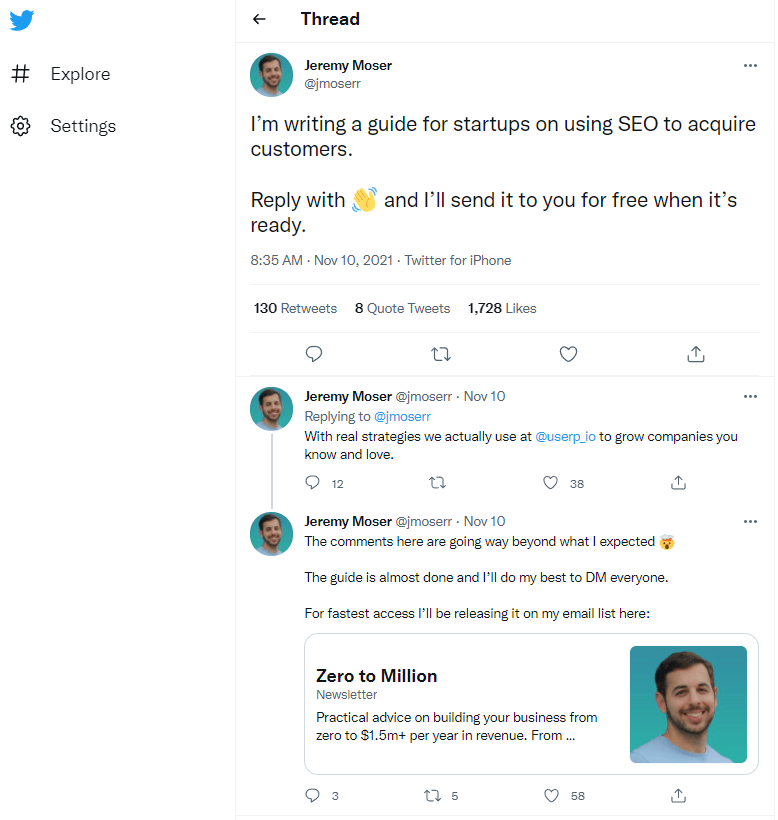Share the main SEO guide tweet
The width and height of the screenshot is (778, 820).
[696, 354]
